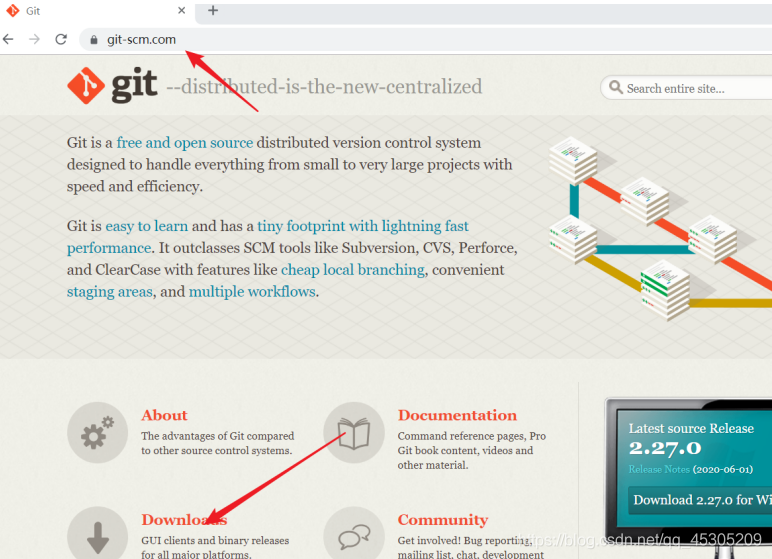The height and width of the screenshot is (559, 772).
Task: Open a new tab with plus button
Action: click(x=213, y=10)
